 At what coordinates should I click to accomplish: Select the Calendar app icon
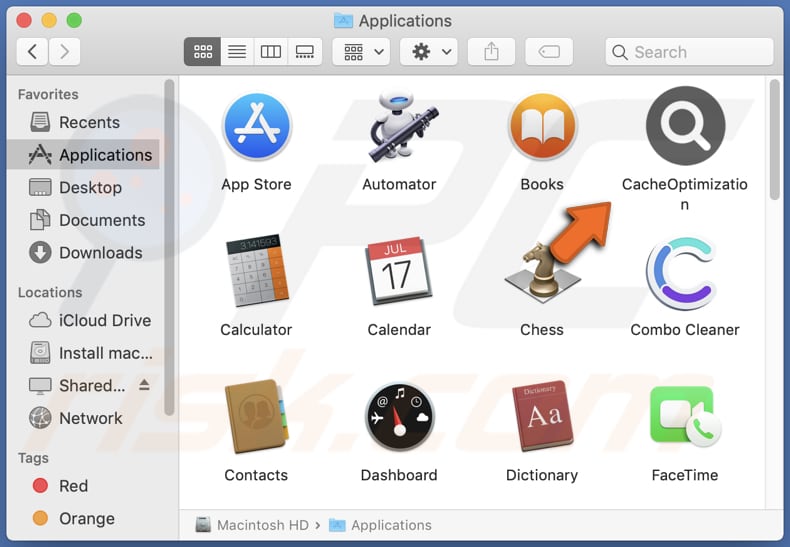398,270
